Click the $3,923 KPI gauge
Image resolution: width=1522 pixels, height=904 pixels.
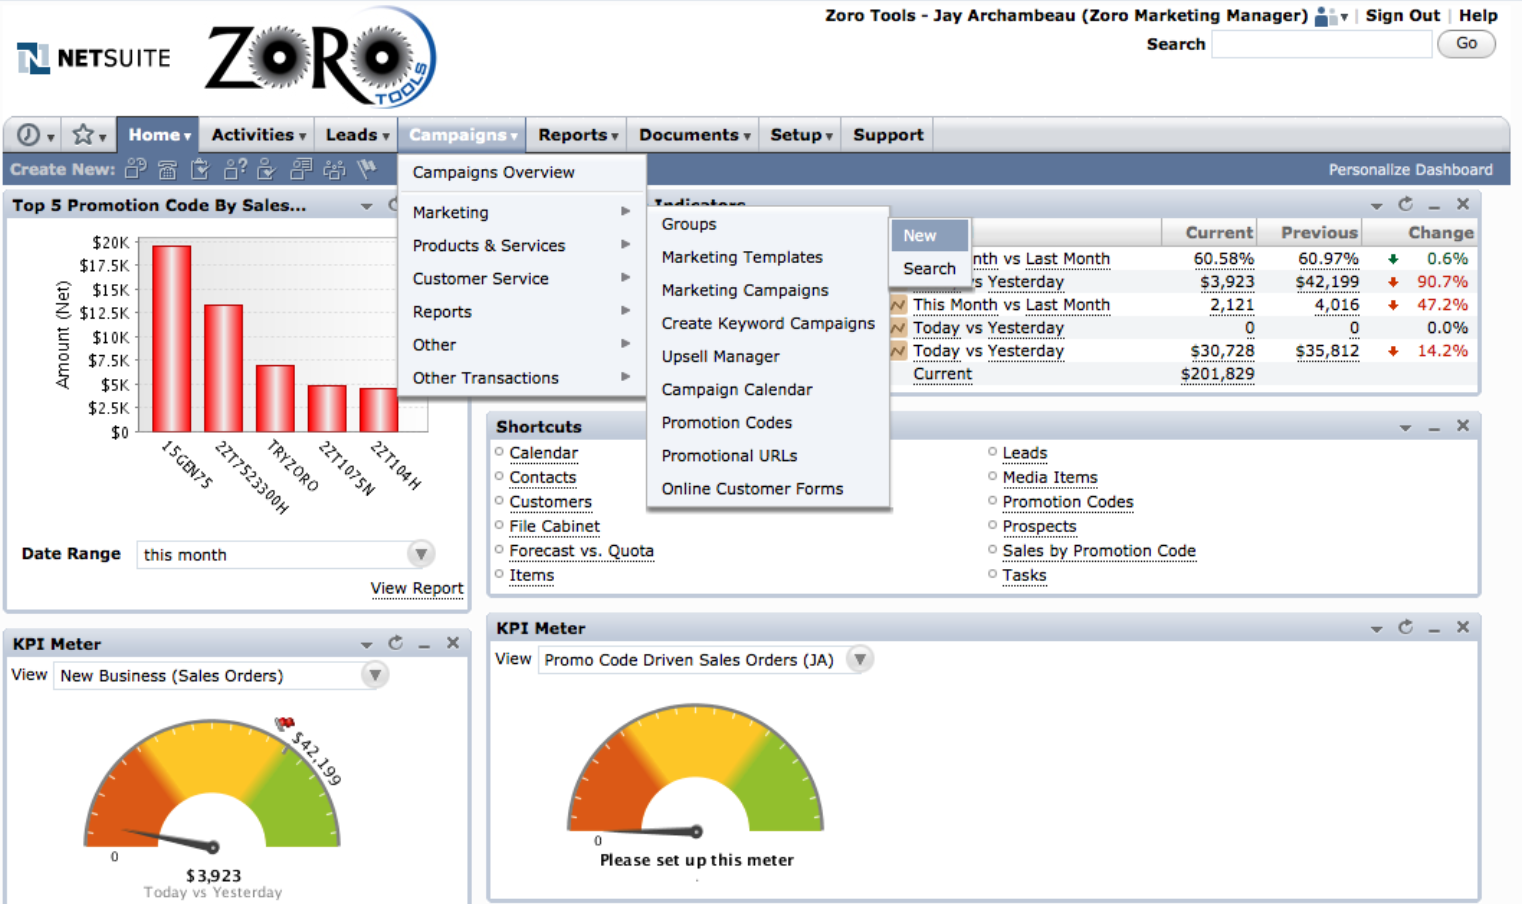[x=212, y=785]
